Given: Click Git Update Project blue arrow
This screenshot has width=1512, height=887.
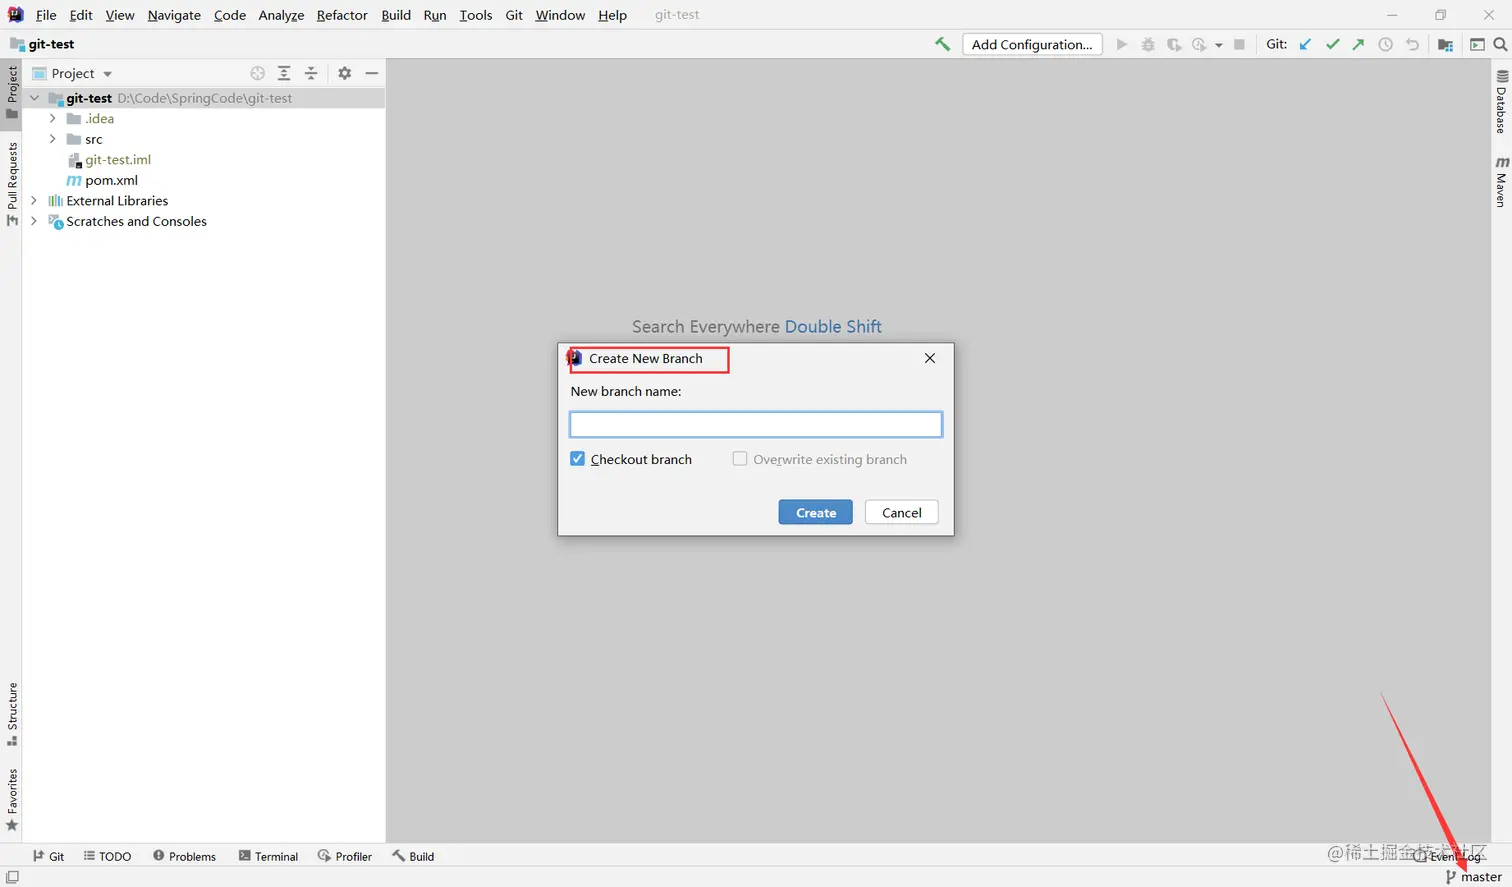Looking at the screenshot, I should (1305, 44).
